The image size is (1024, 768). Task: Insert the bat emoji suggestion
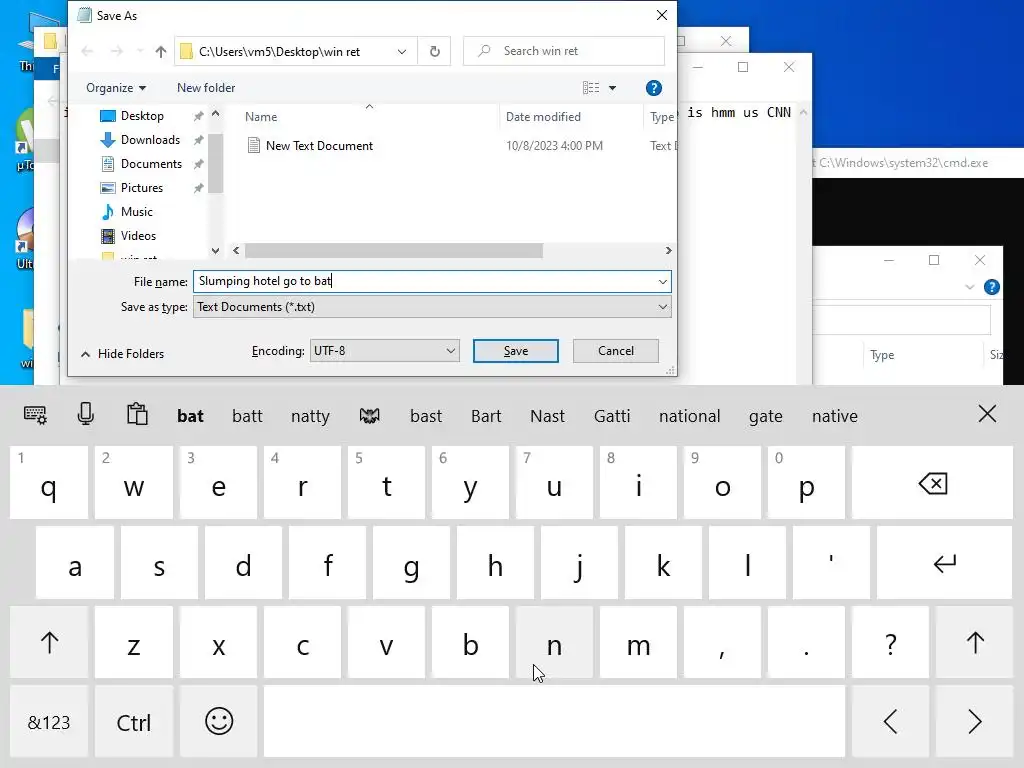pos(370,416)
